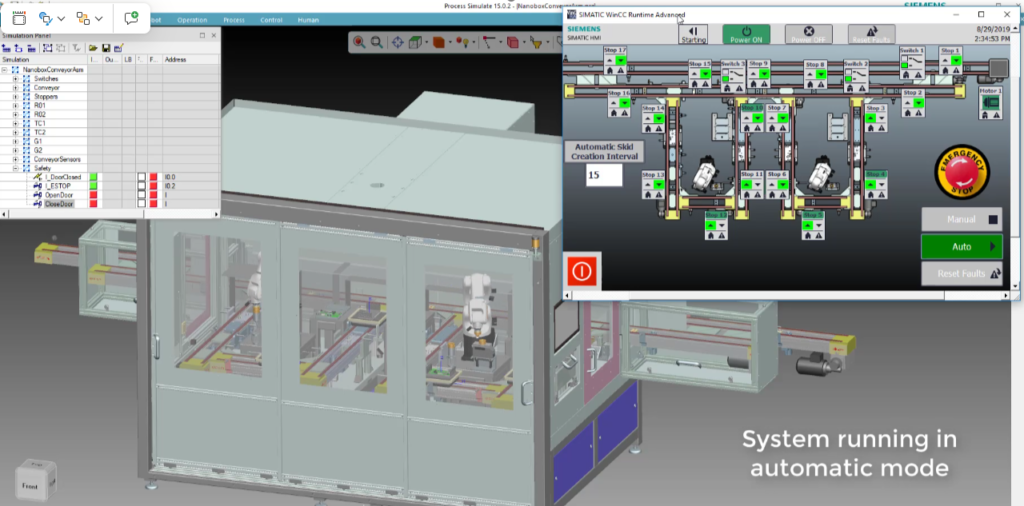Click the Simulation Panel horizontal scrollbar

click(x=109, y=214)
